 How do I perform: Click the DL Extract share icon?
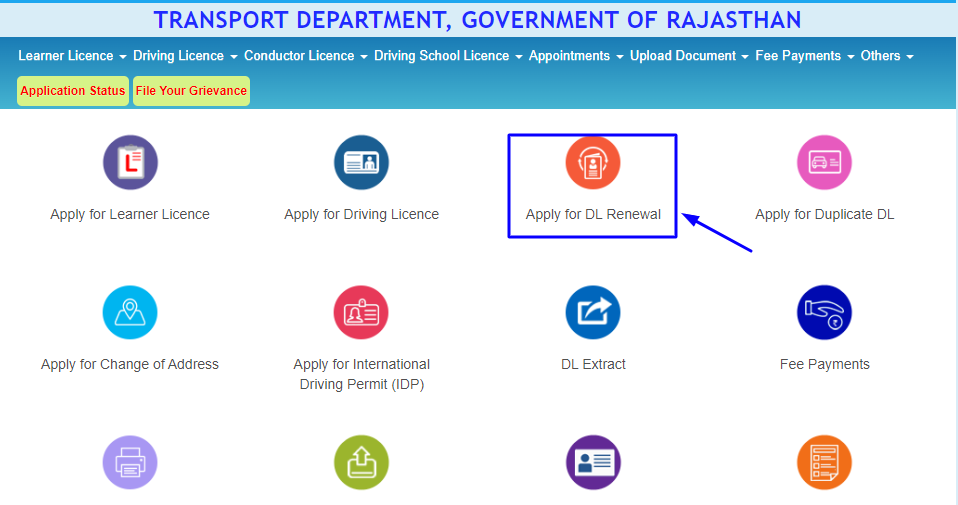point(593,313)
